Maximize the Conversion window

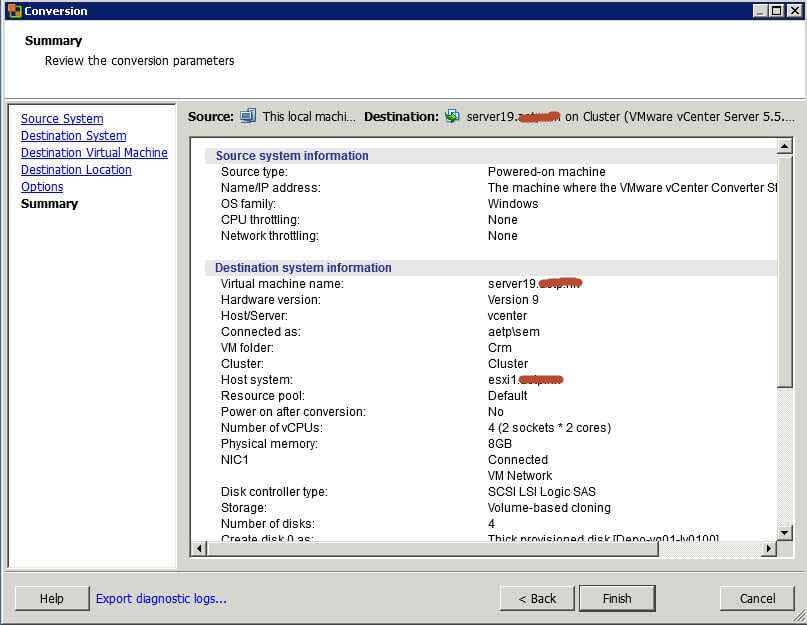coord(777,11)
